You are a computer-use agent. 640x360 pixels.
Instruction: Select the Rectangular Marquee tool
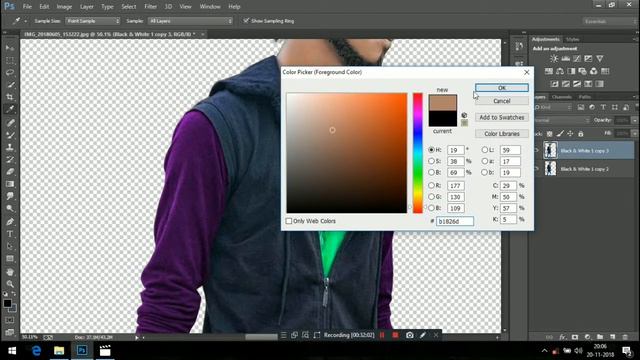point(10,60)
